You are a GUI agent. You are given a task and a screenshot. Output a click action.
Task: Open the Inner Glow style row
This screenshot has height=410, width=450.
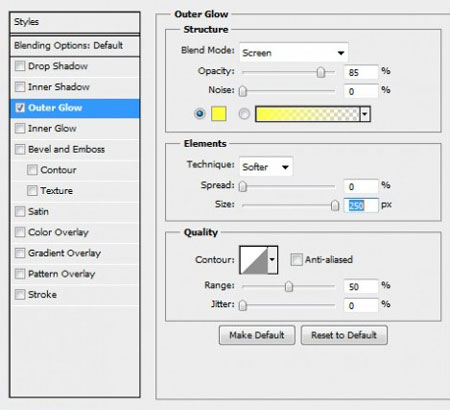(75, 128)
